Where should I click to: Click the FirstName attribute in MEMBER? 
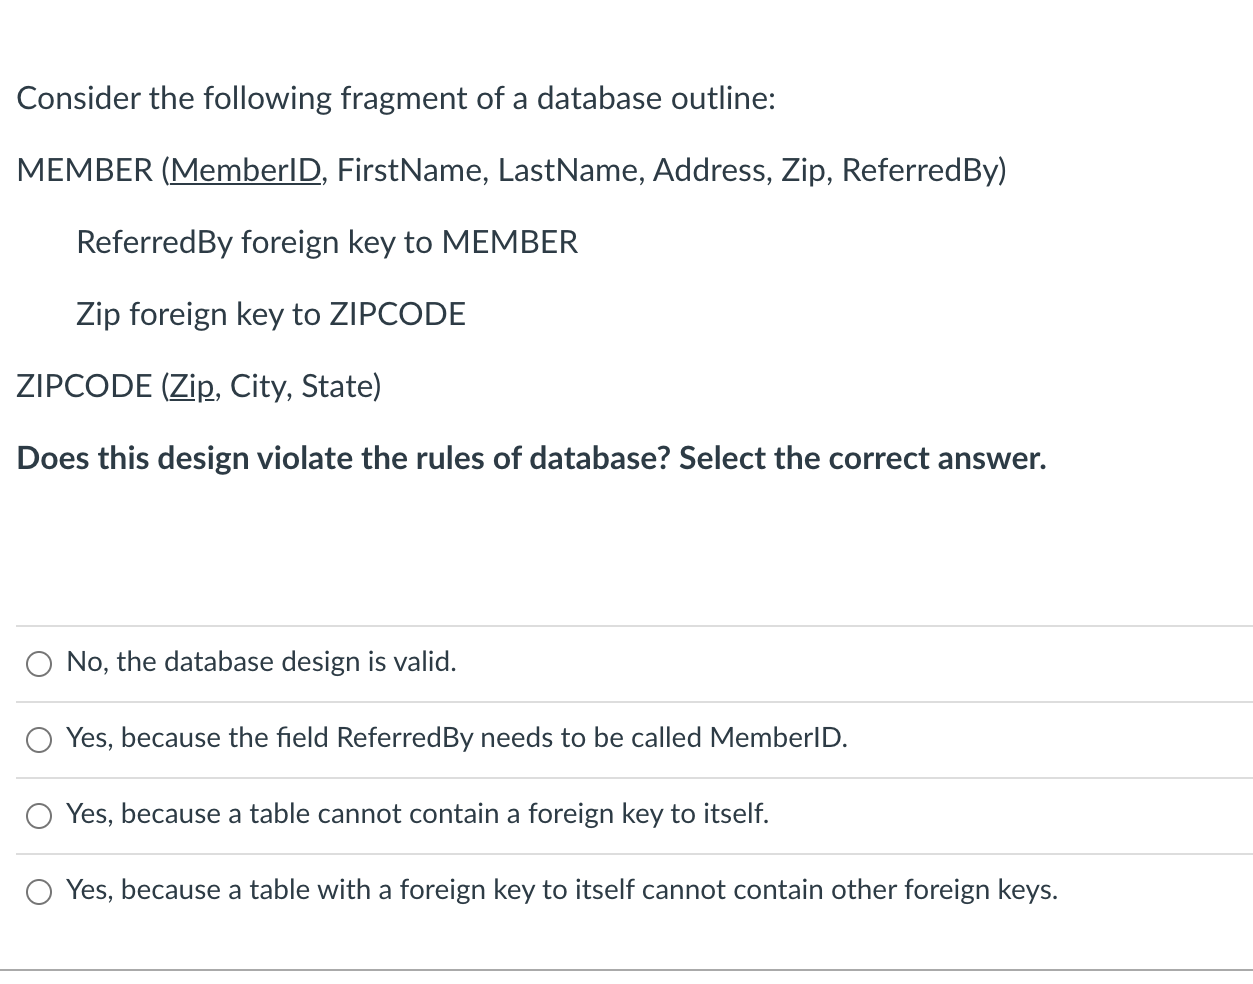pos(411,171)
